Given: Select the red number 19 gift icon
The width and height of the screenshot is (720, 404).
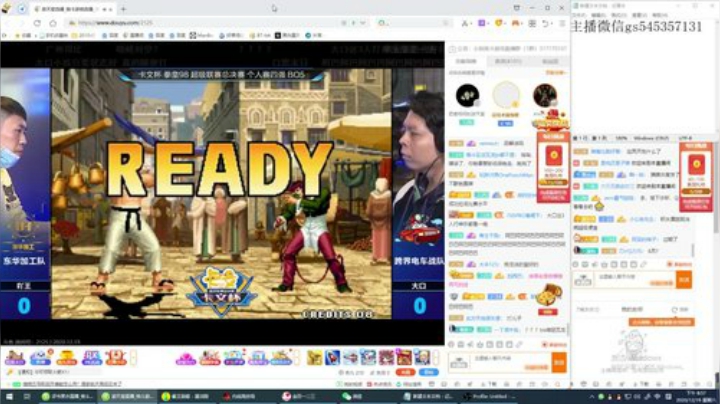Looking at the screenshot, I should click(115, 358).
